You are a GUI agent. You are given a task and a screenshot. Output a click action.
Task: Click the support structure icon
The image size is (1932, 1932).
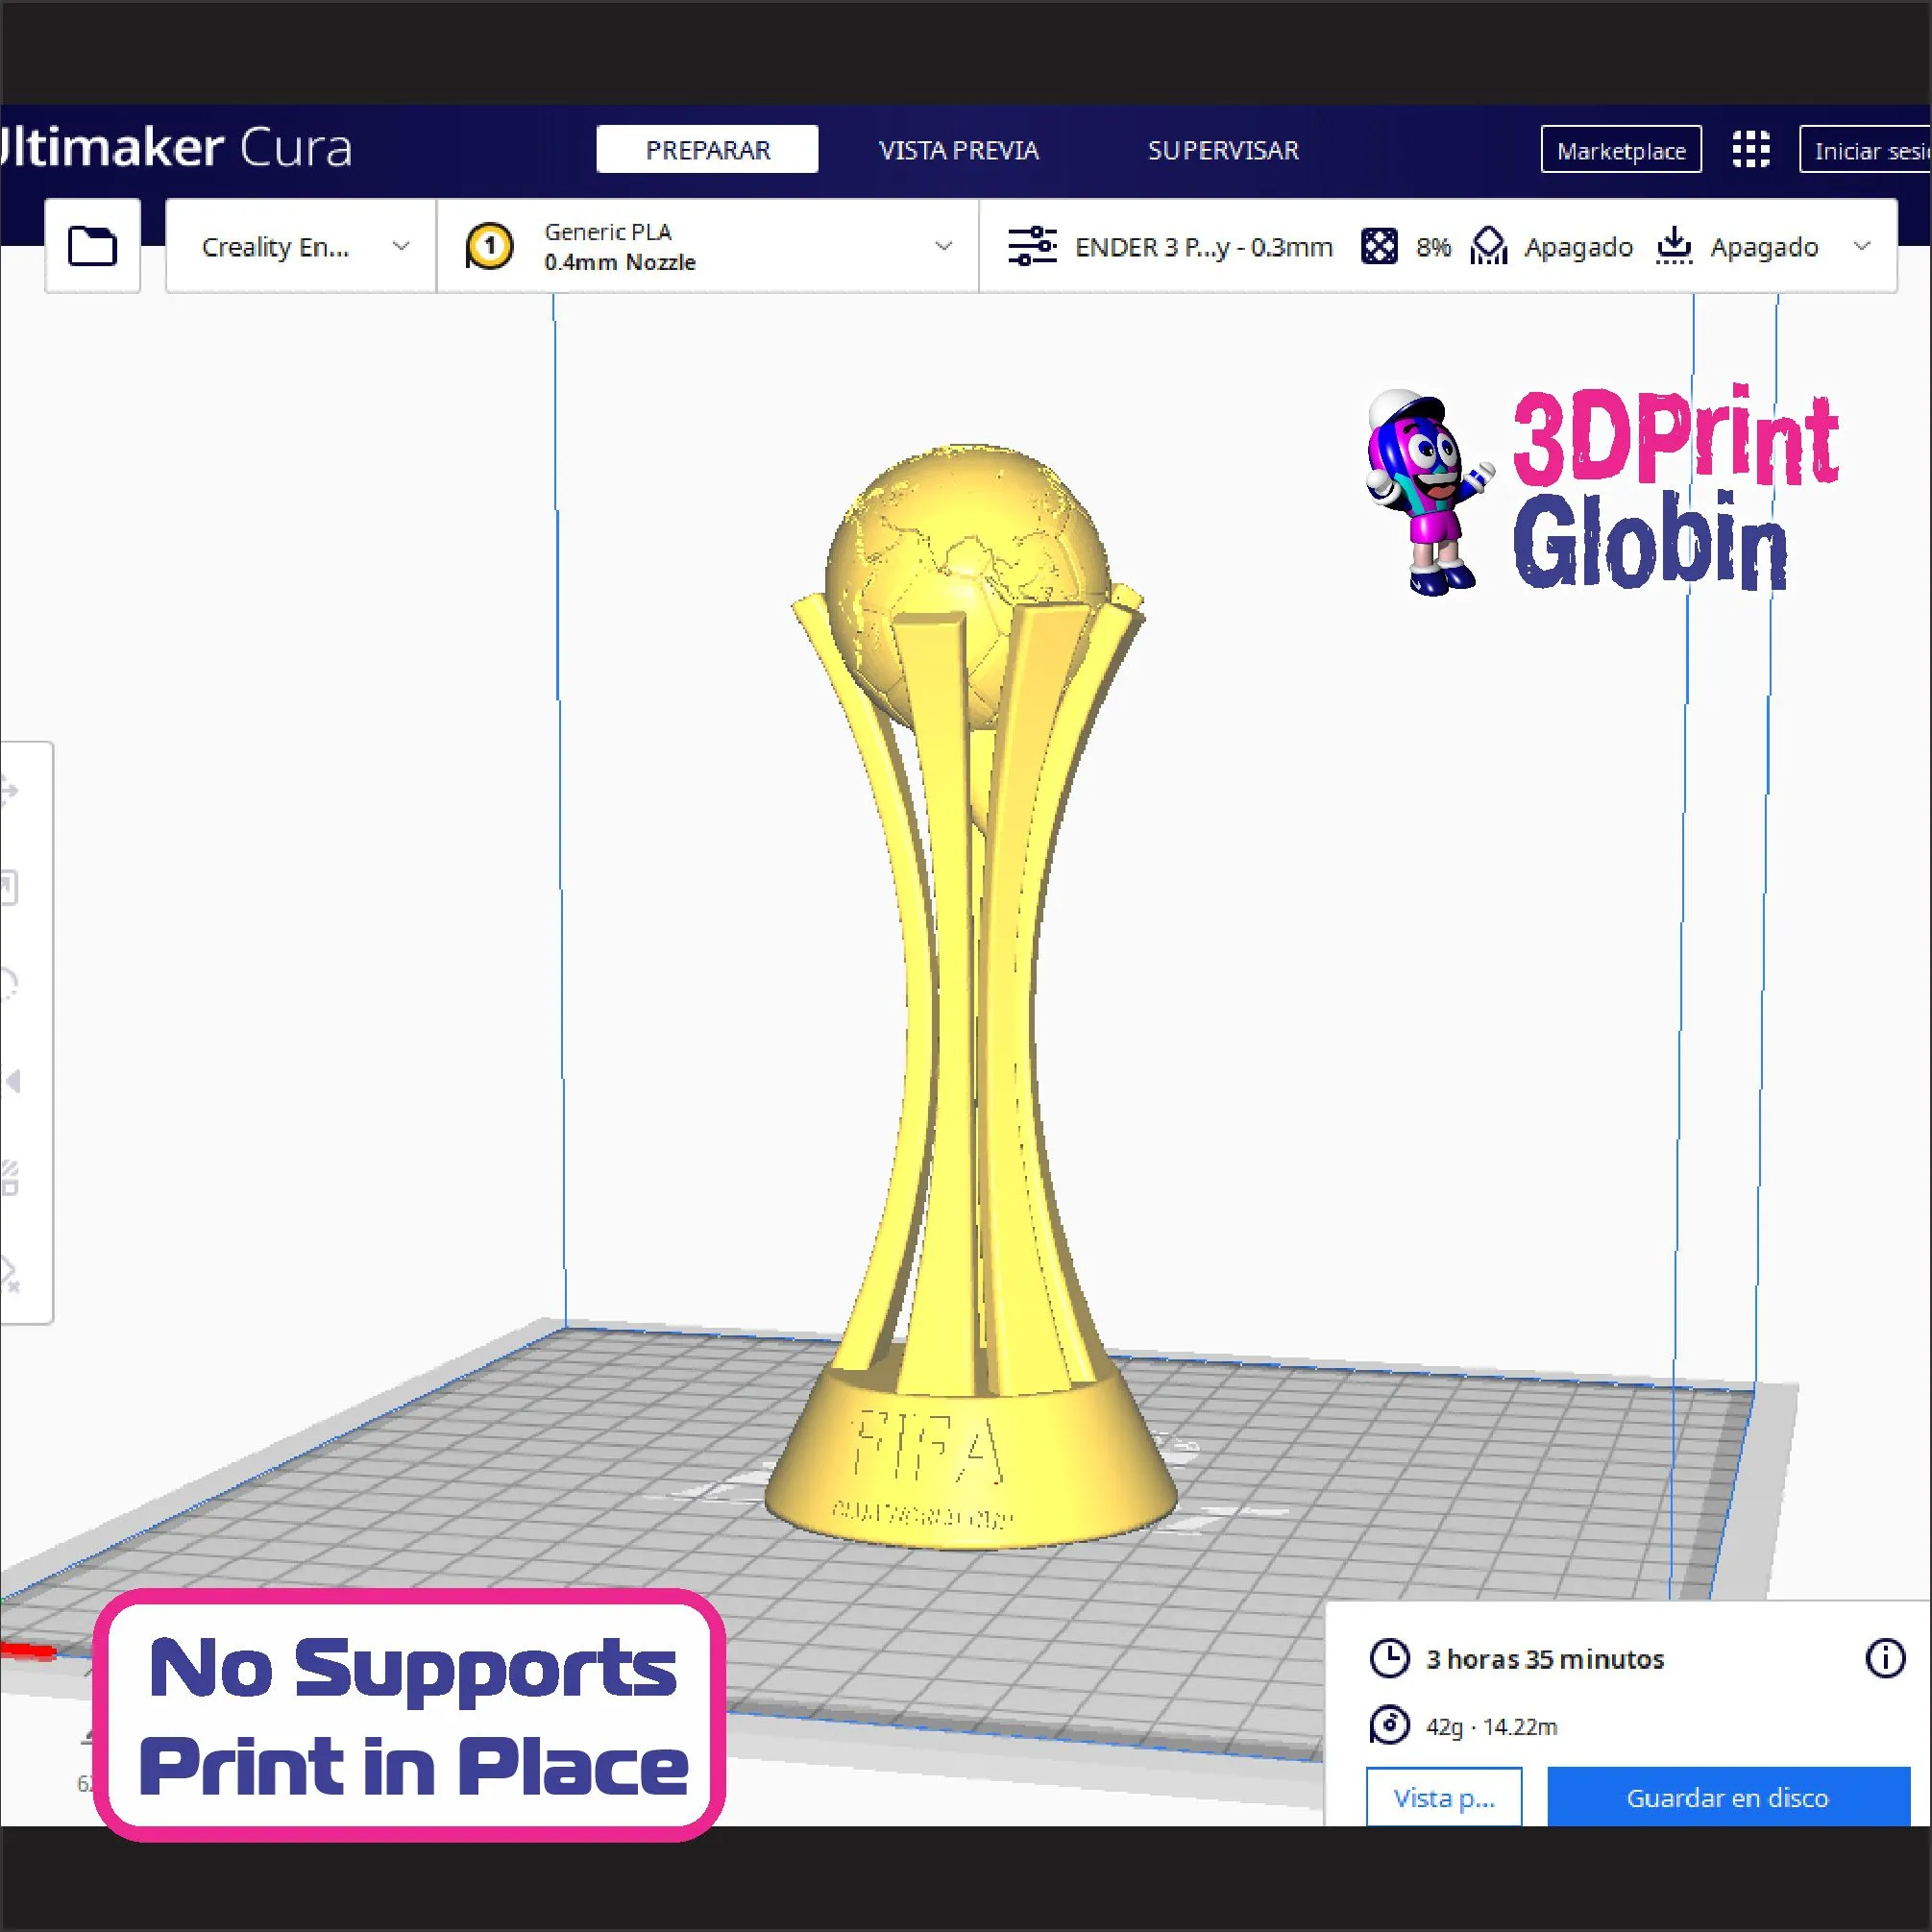click(1489, 246)
